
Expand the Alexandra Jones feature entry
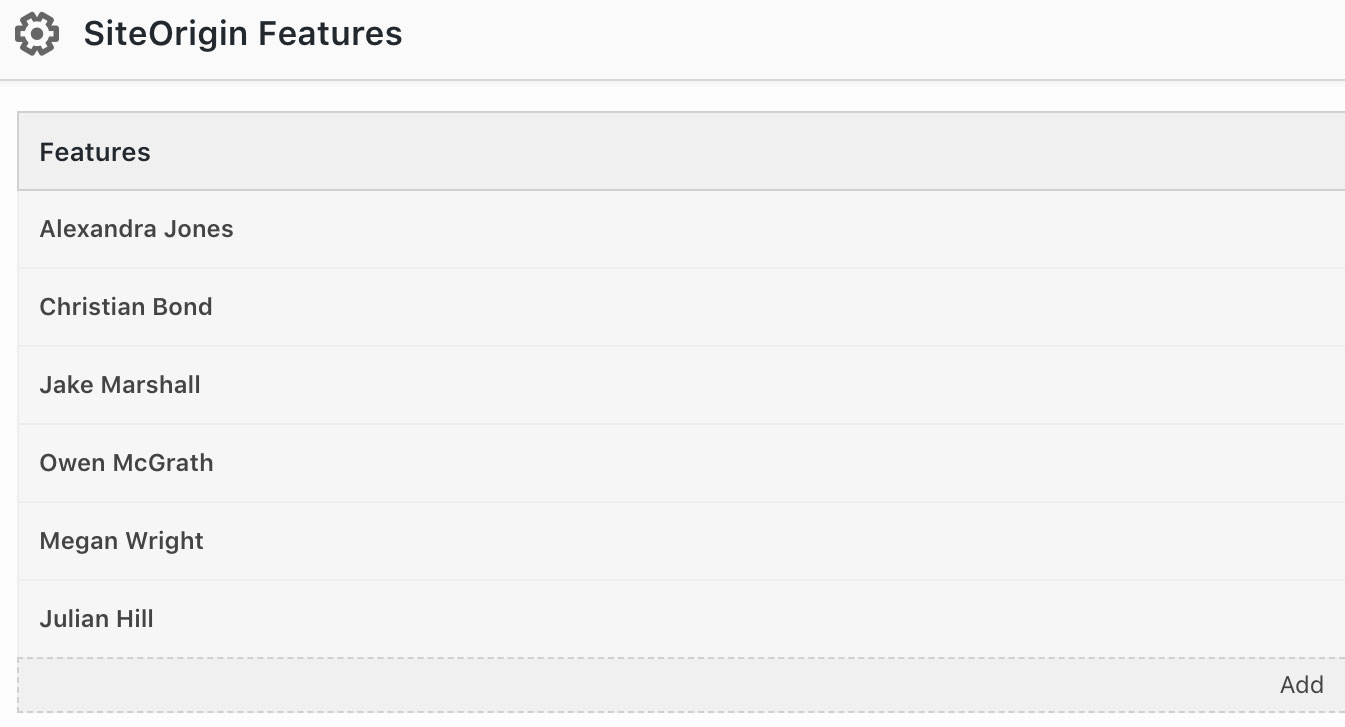click(x=136, y=228)
